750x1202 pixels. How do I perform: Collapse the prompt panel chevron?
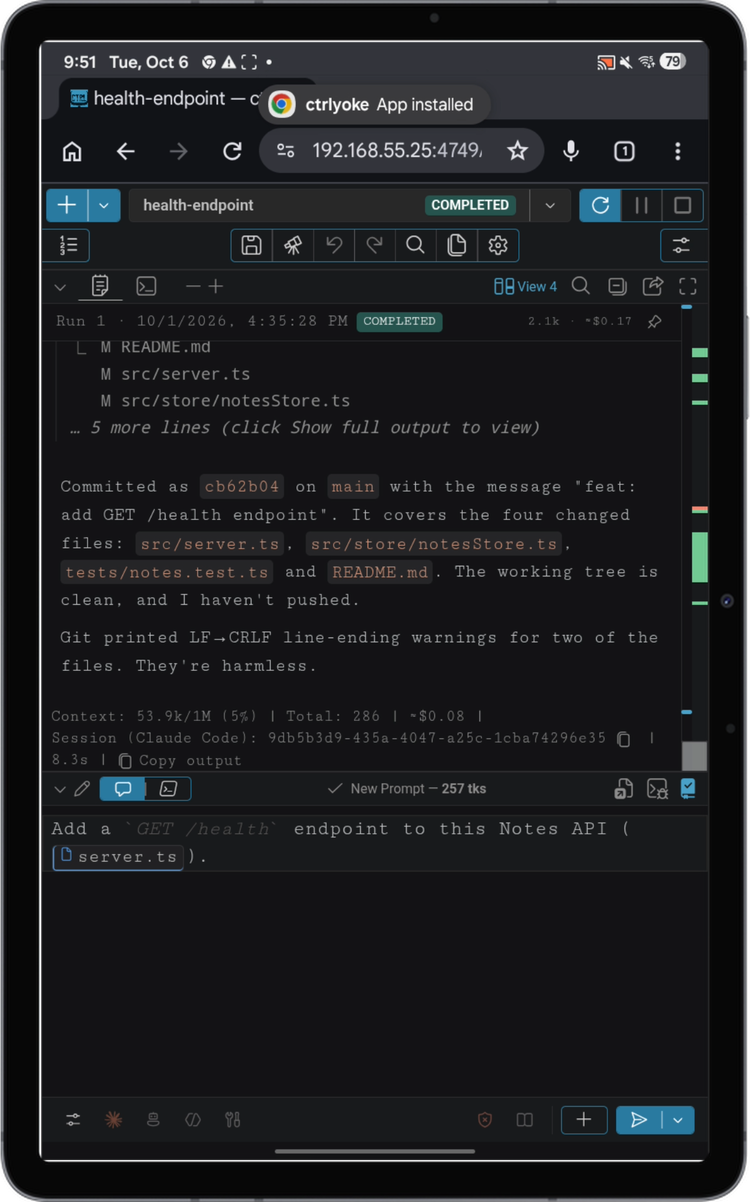tap(60, 789)
